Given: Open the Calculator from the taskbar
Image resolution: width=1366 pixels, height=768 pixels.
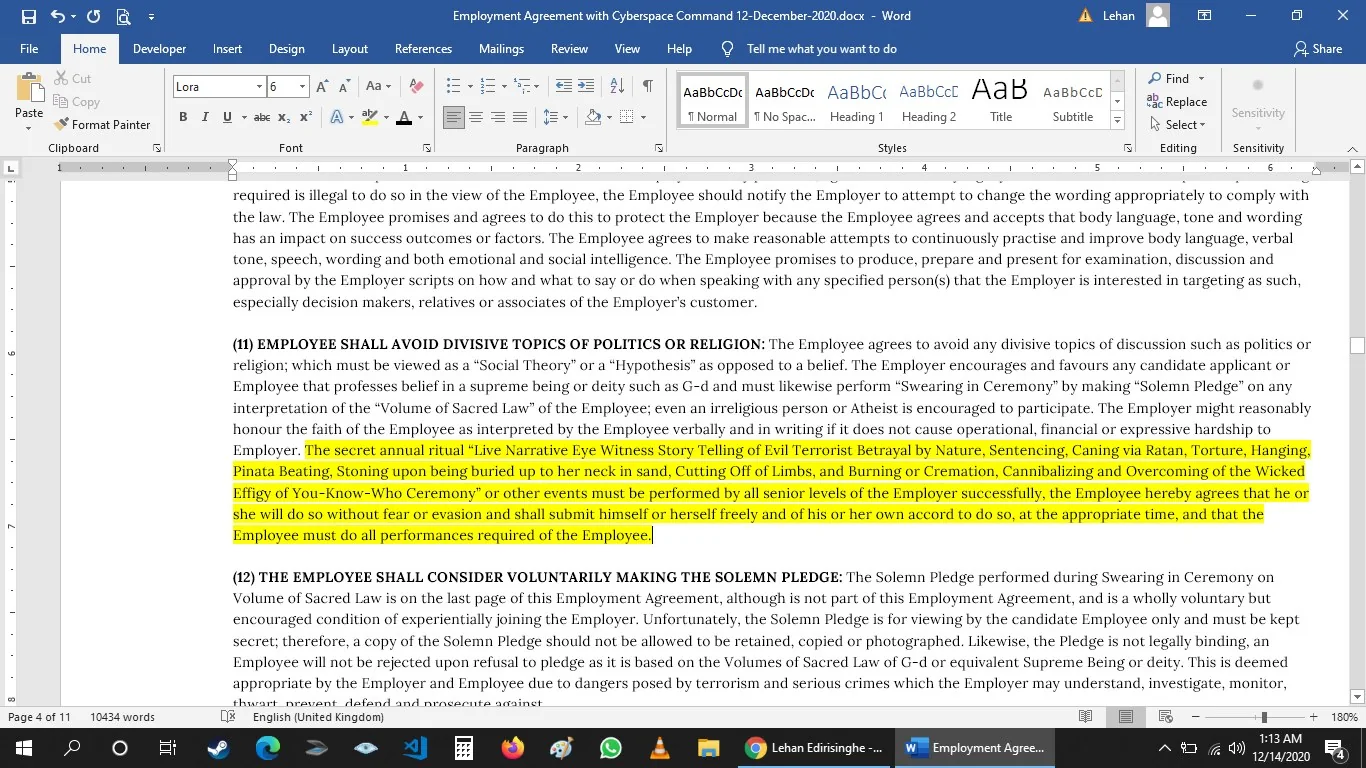Looking at the screenshot, I should (x=463, y=748).
